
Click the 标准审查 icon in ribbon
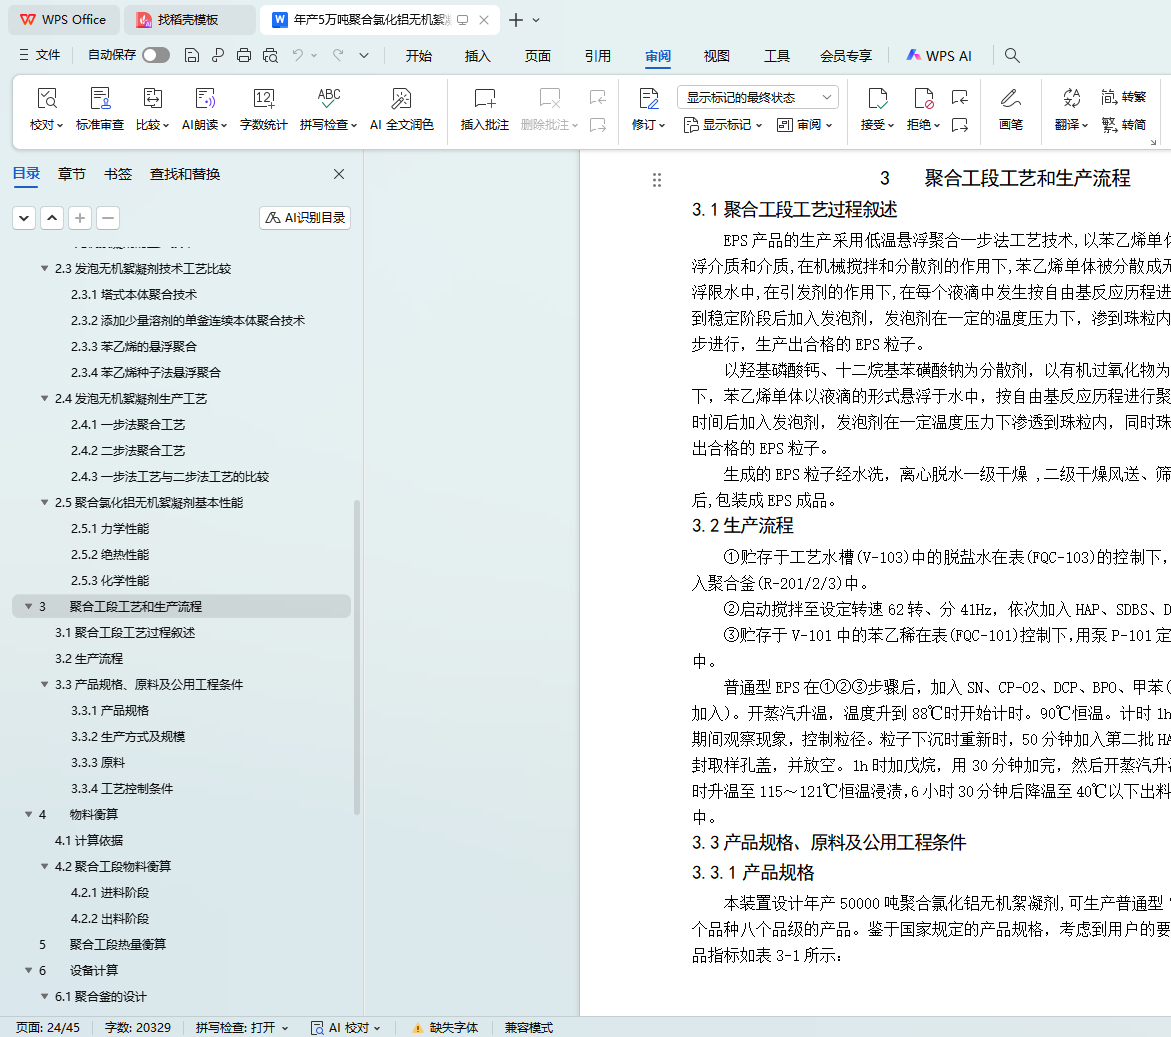click(100, 99)
